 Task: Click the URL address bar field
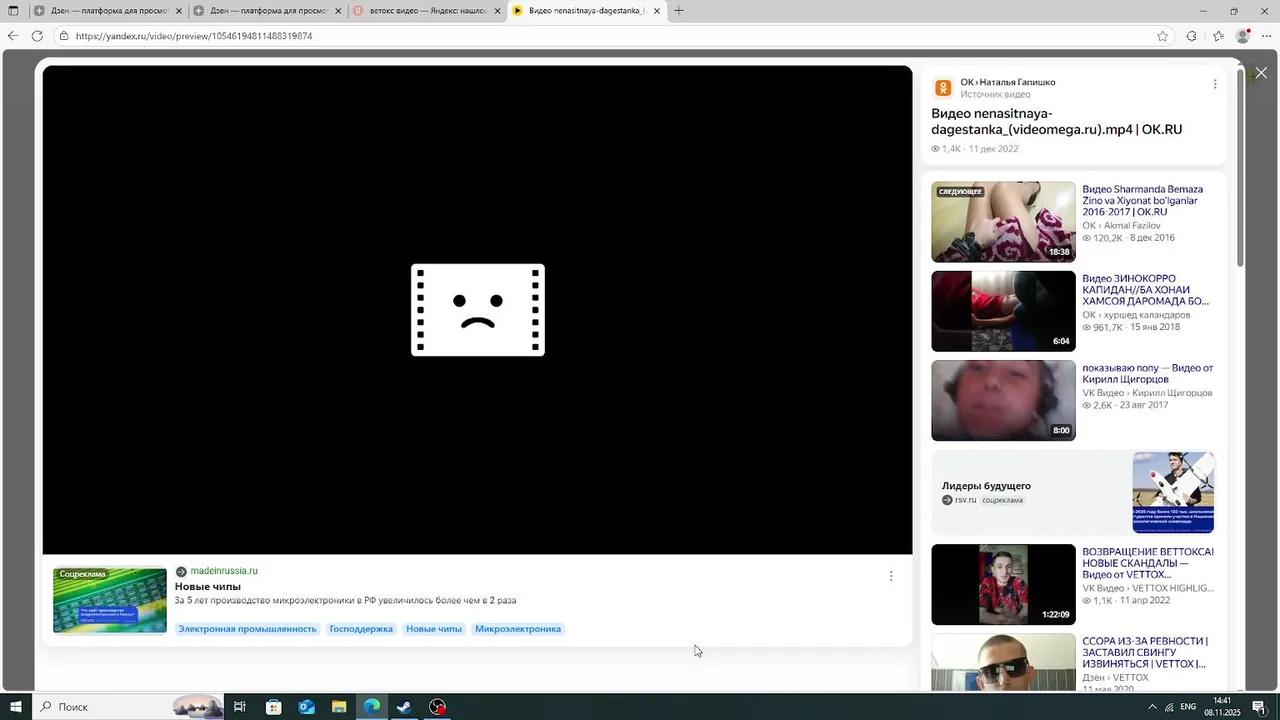tap(610, 36)
